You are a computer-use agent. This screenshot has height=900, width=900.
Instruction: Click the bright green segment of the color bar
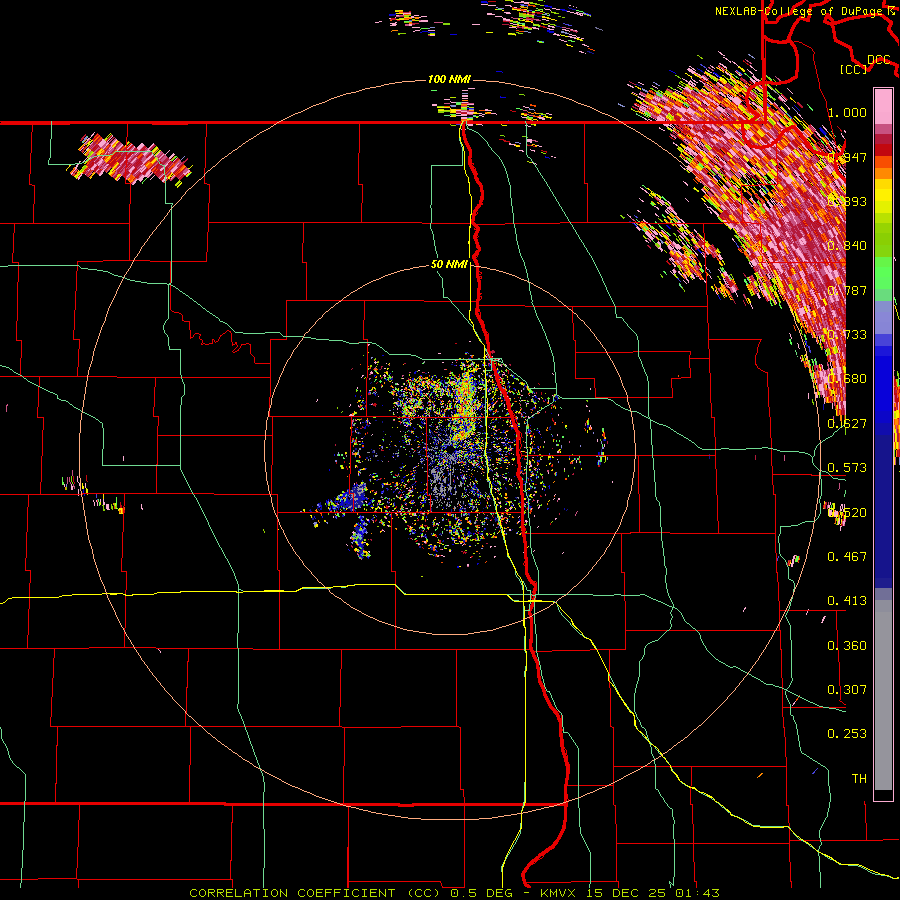click(x=883, y=273)
